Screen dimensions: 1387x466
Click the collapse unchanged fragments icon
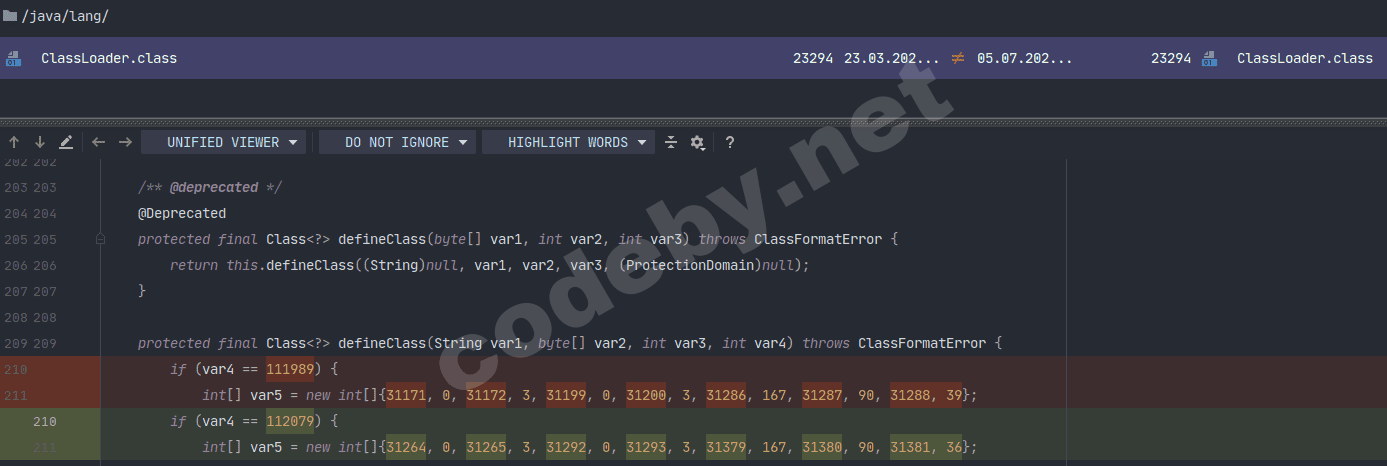pyautogui.click(x=671, y=142)
